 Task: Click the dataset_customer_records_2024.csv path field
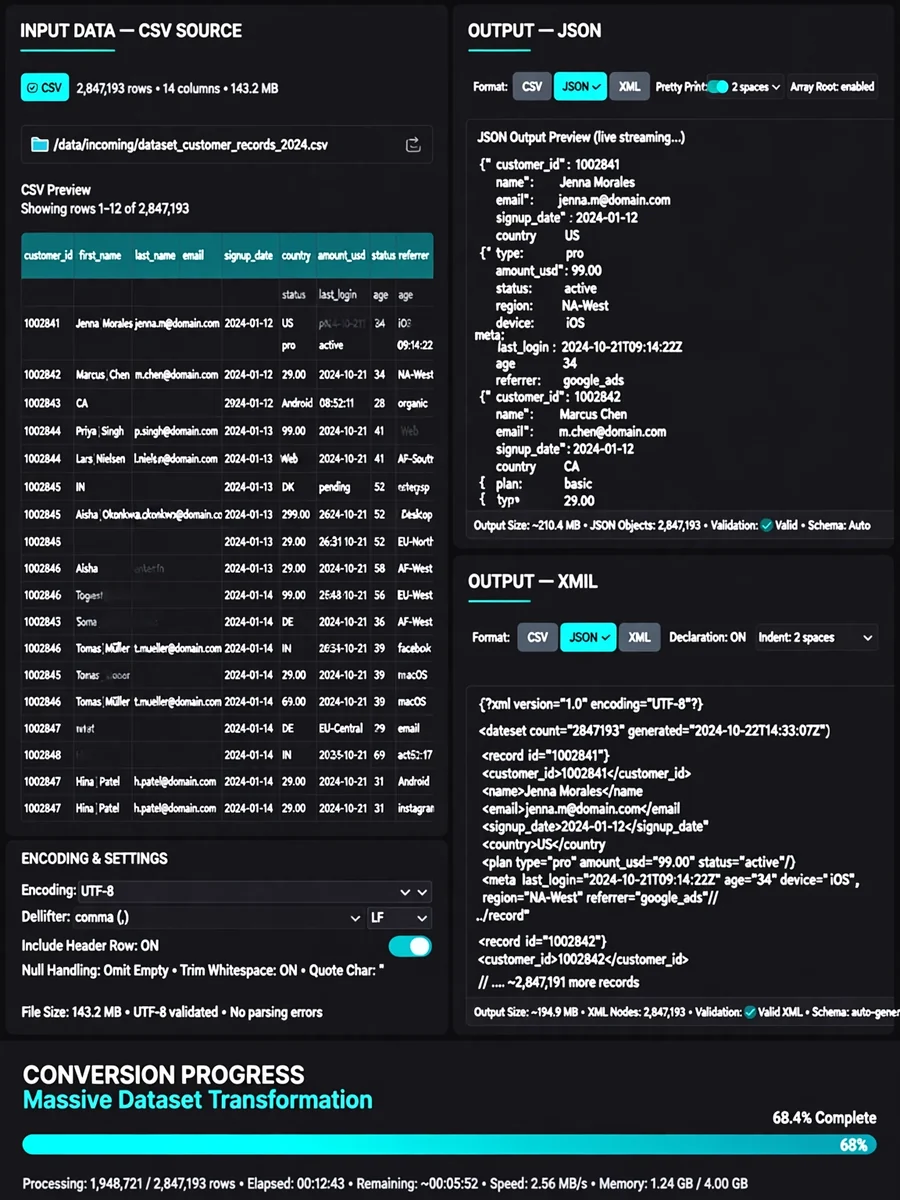[227, 145]
